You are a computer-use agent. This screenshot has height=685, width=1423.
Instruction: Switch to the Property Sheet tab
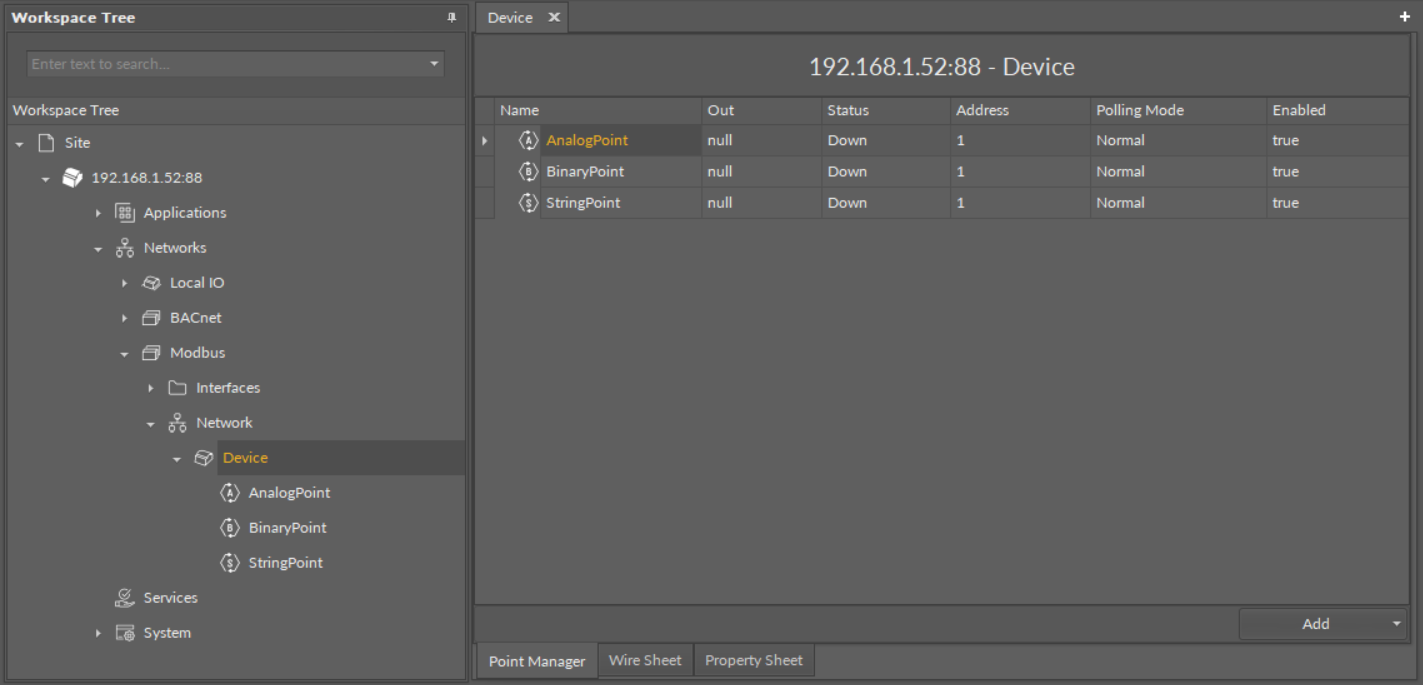[753, 661]
